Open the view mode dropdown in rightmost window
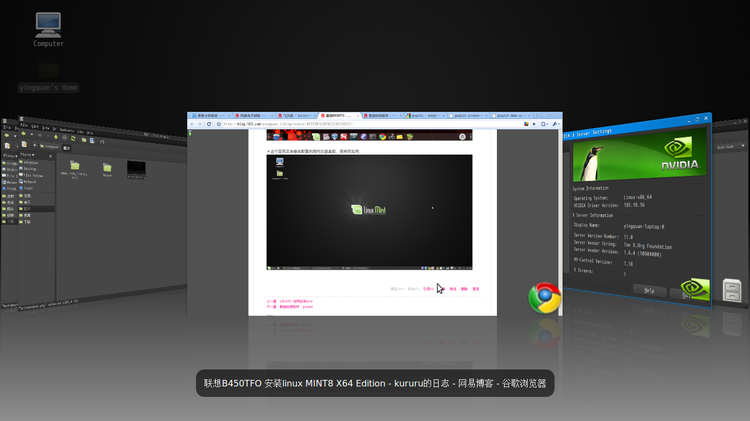Image resolution: width=750 pixels, height=421 pixels. (x=730, y=146)
